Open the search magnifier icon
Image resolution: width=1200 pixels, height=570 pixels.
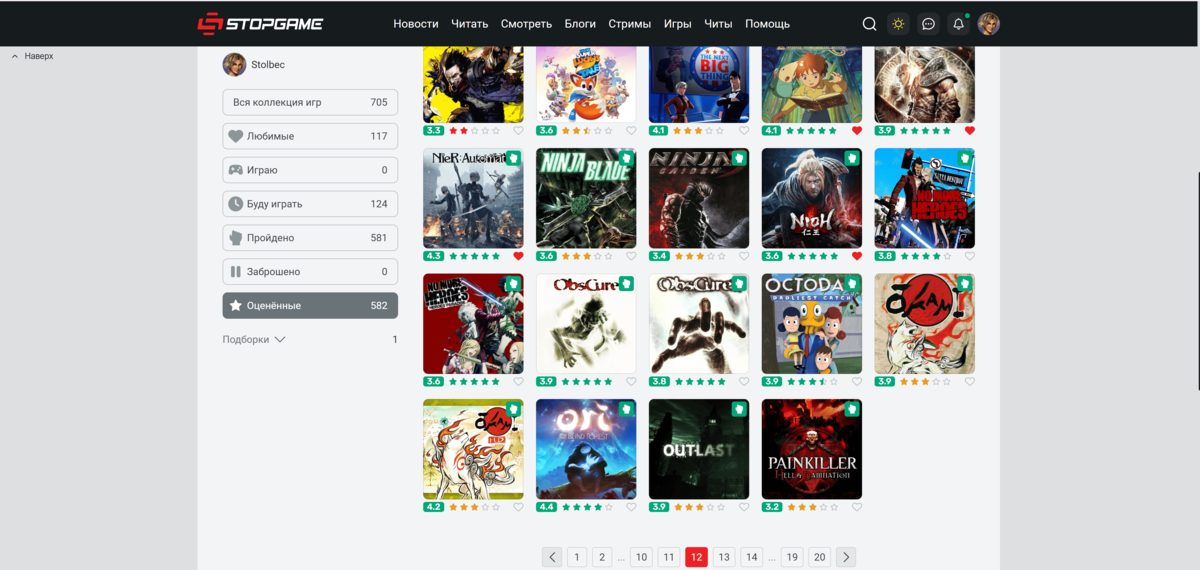pos(869,24)
